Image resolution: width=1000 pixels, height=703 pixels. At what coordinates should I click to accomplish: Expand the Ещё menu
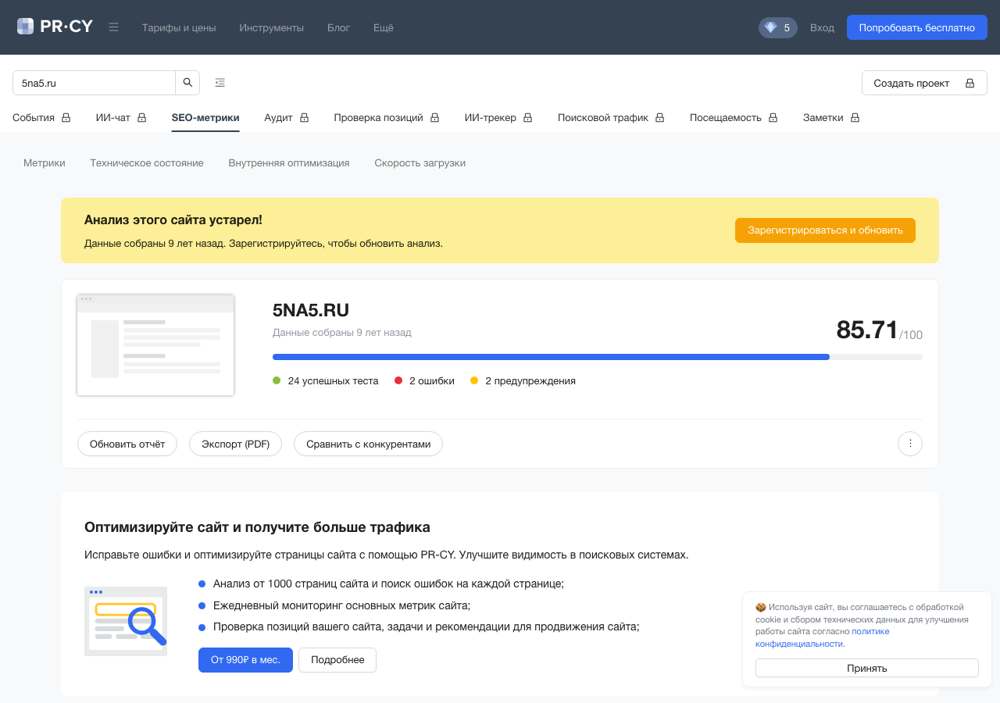(383, 27)
